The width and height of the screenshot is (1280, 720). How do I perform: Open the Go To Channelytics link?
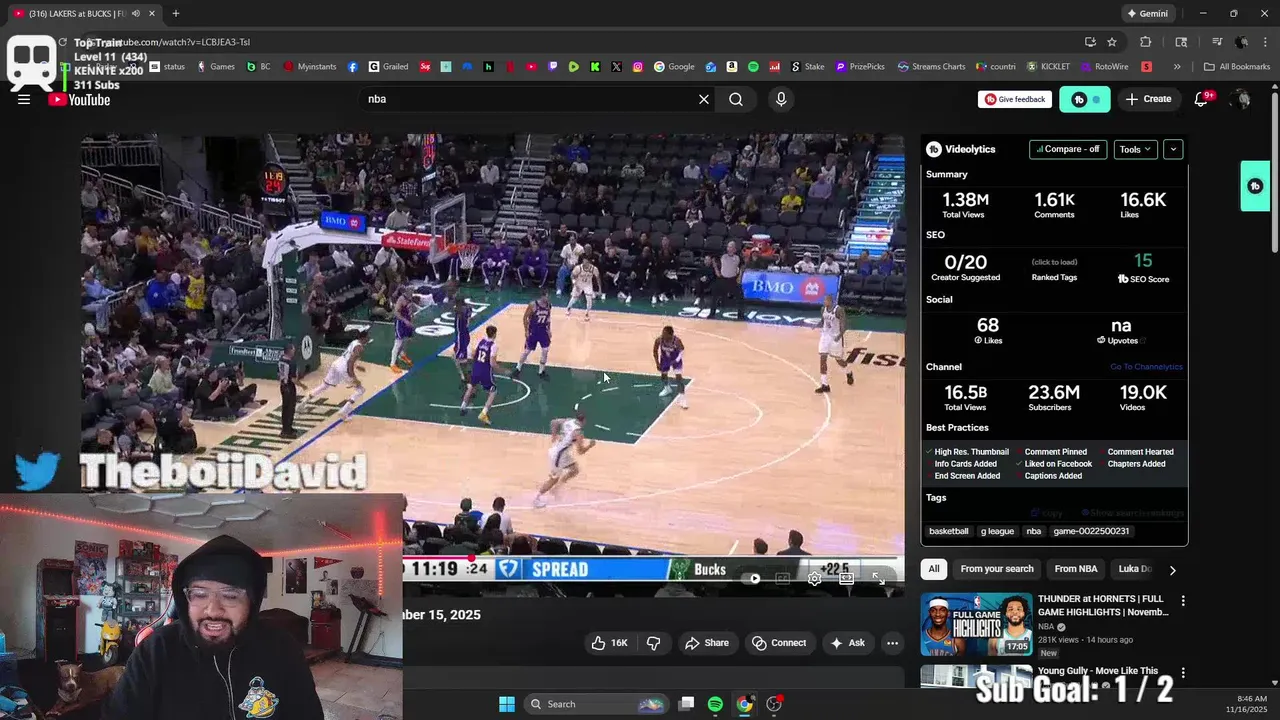1146,367
